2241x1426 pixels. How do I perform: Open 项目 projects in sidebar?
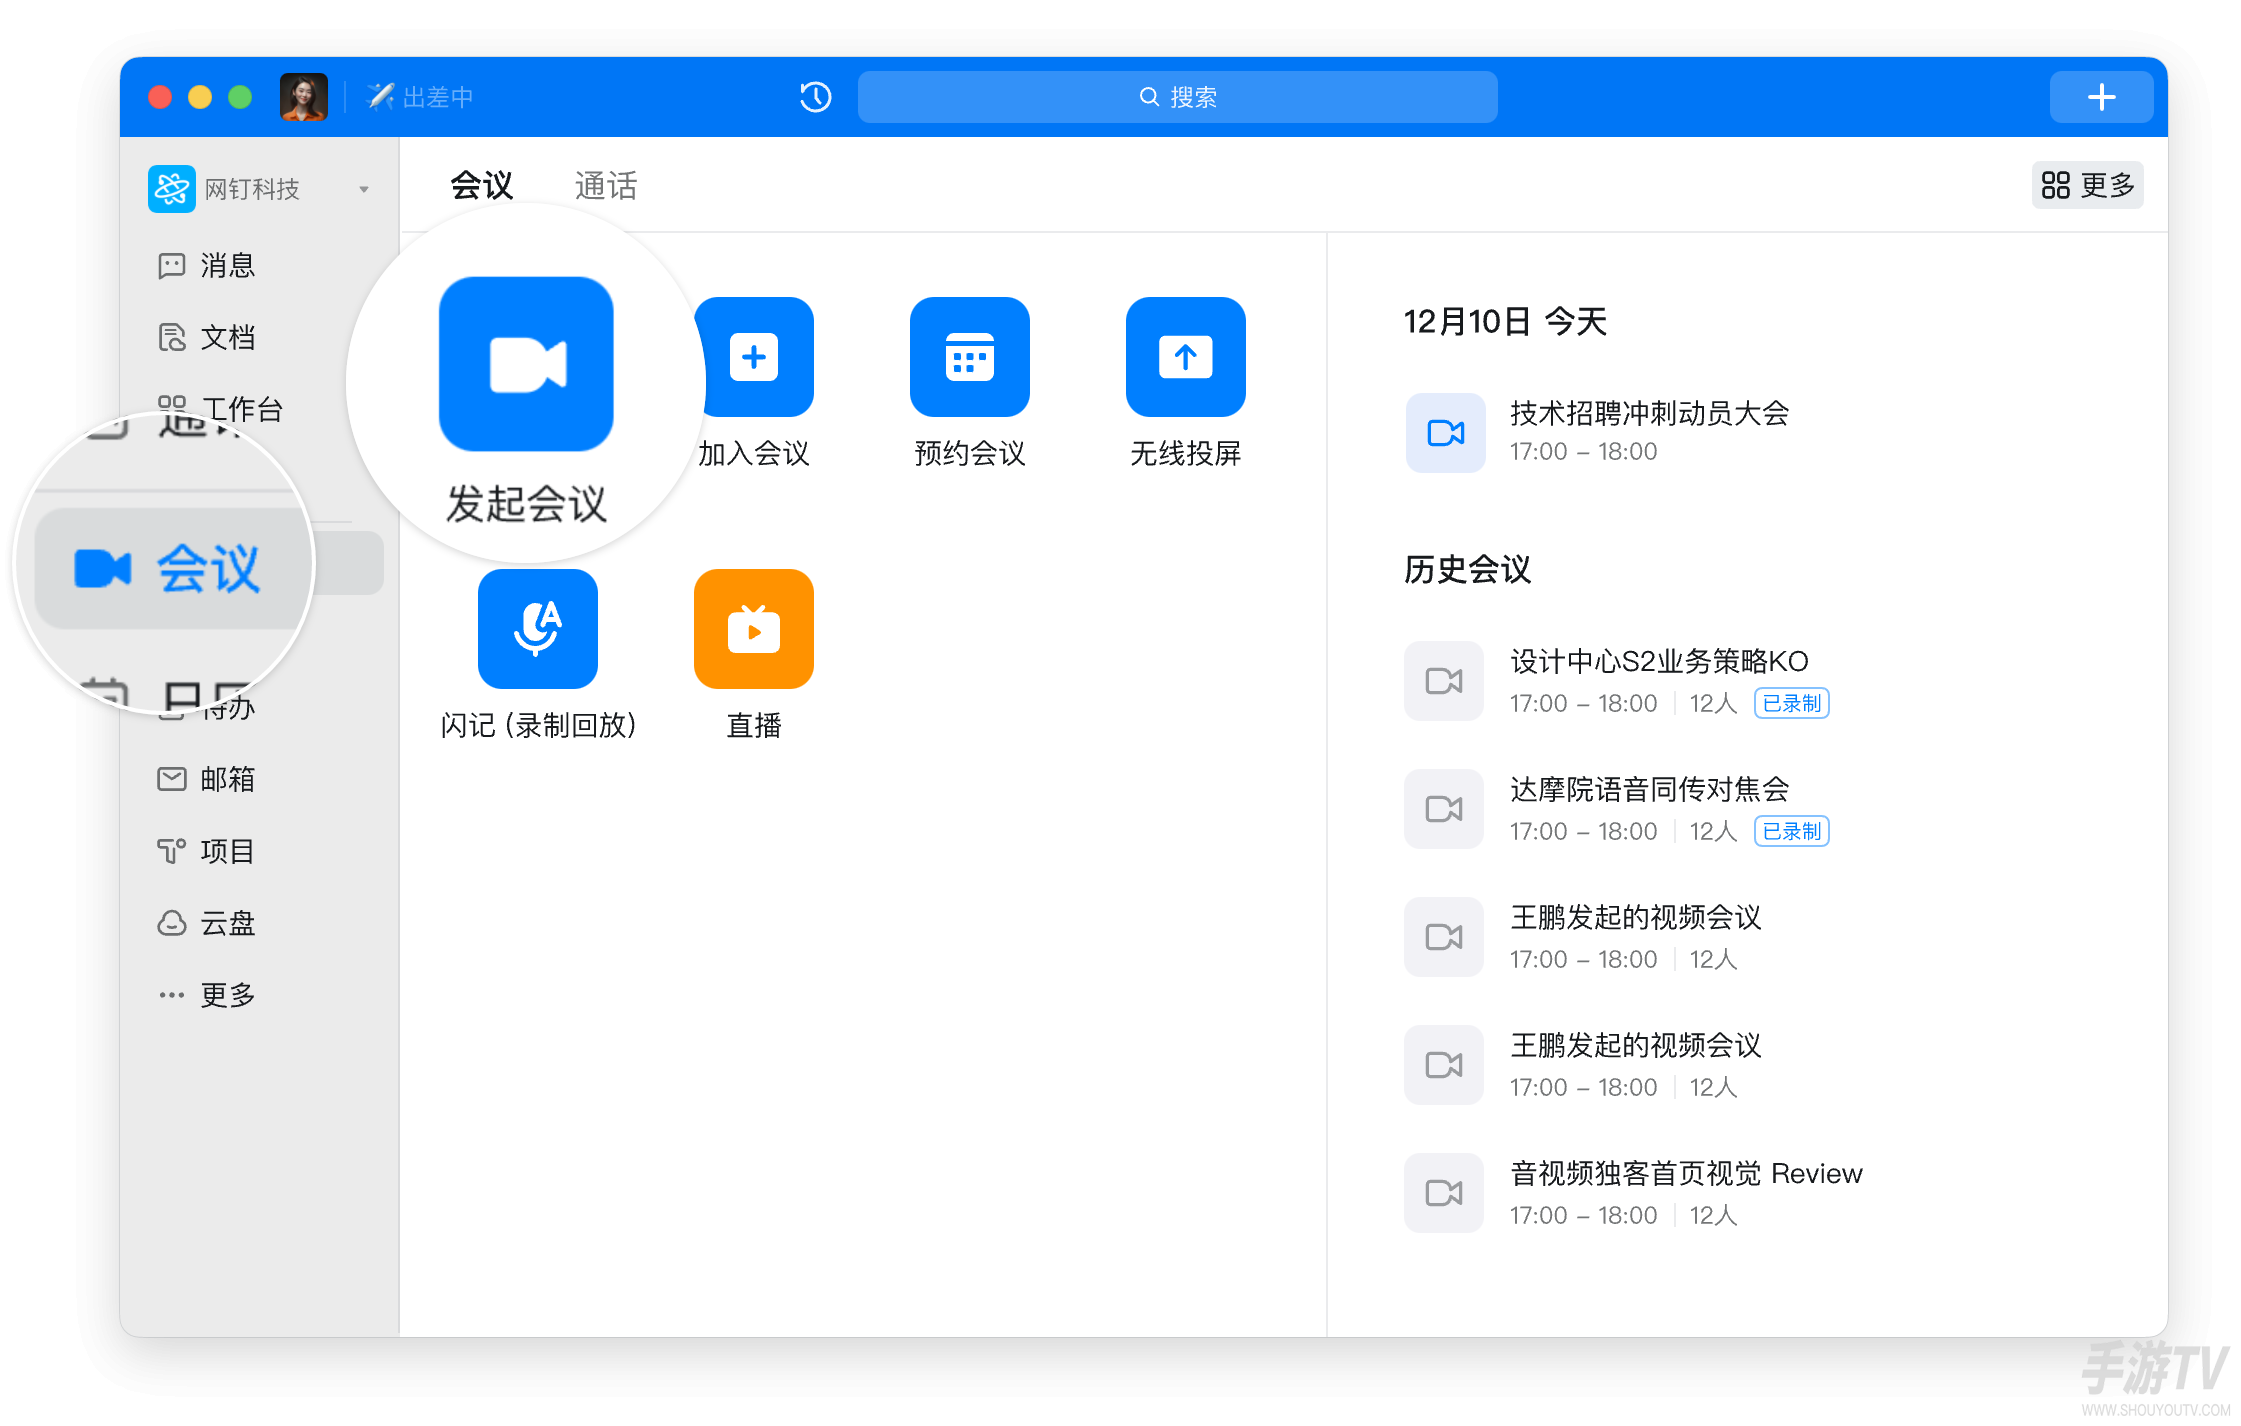click(x=207, y=851)
